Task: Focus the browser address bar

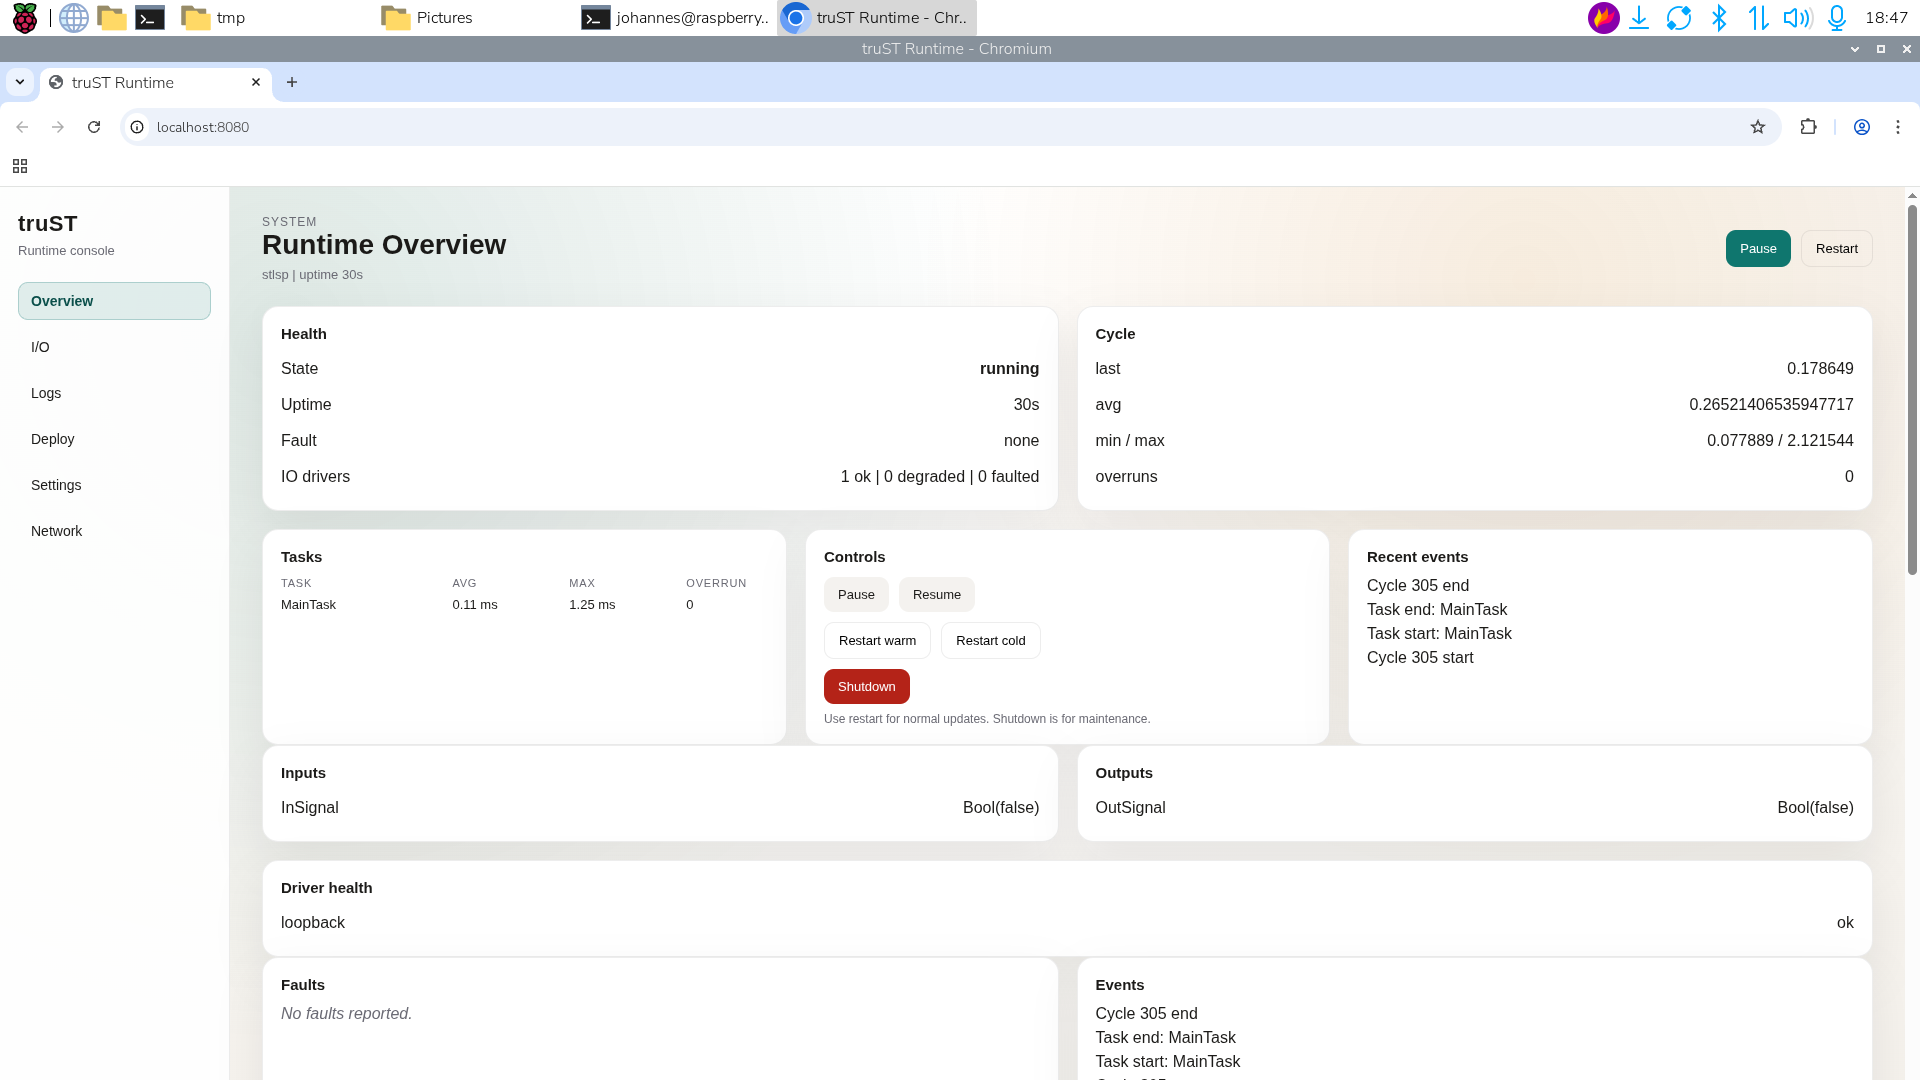Action: point(600,127)
